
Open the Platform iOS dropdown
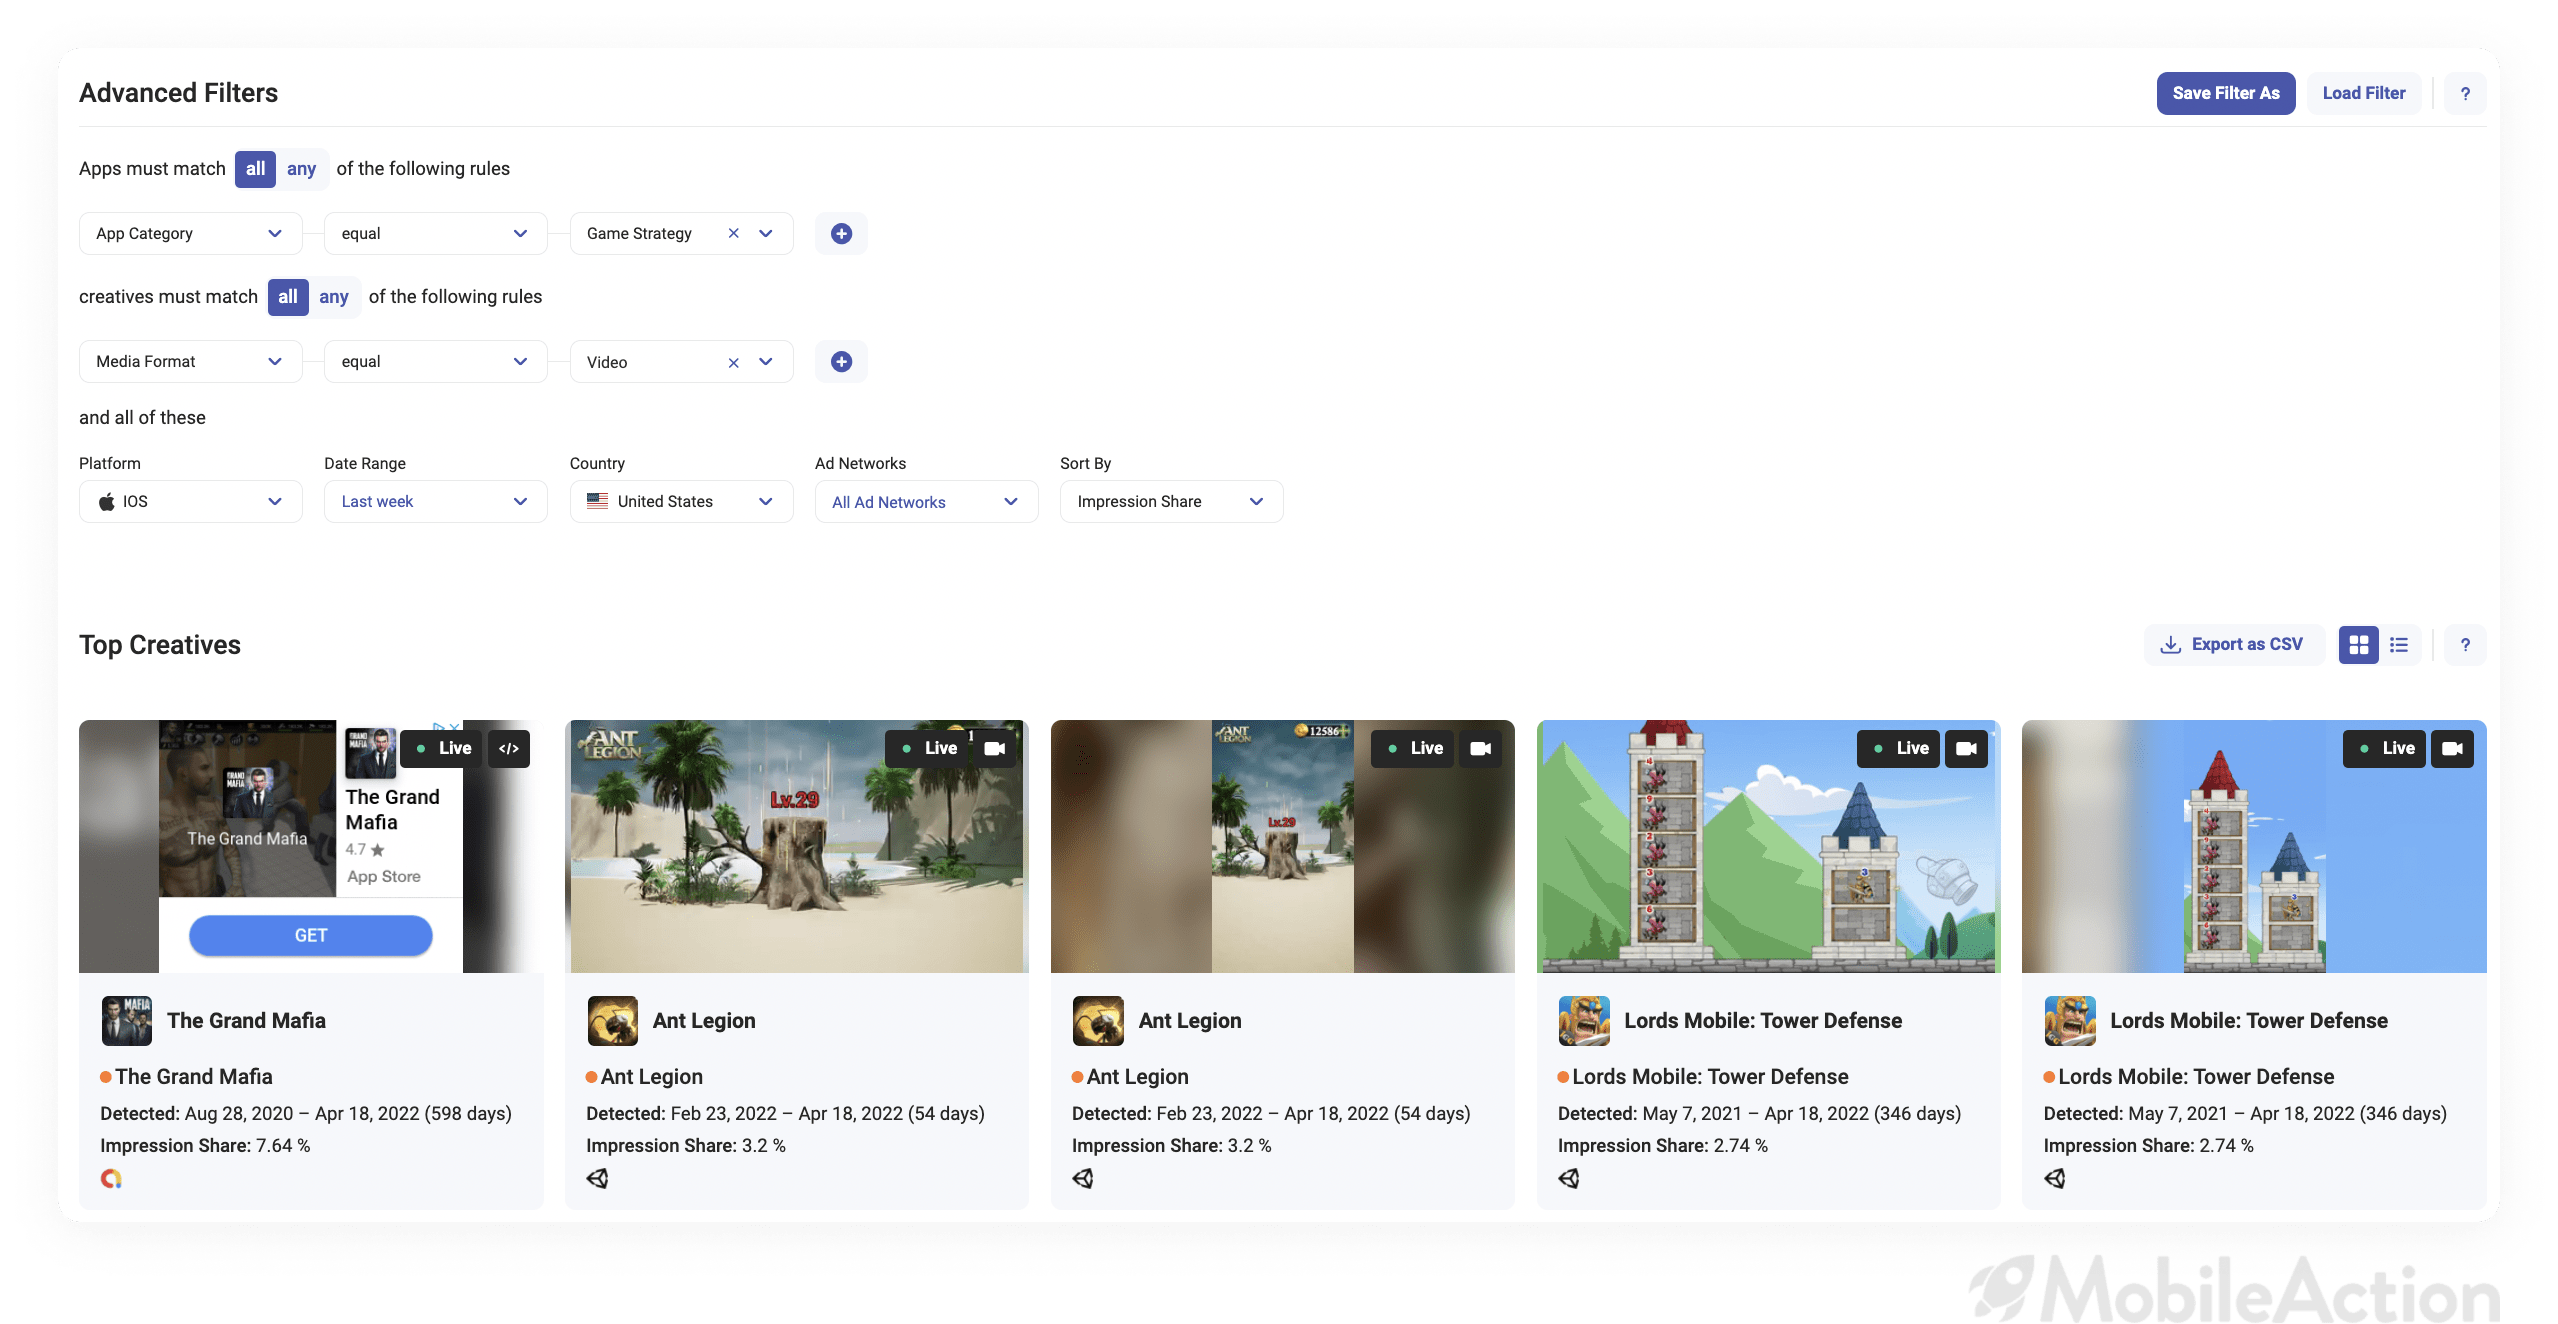click(190, 501)
